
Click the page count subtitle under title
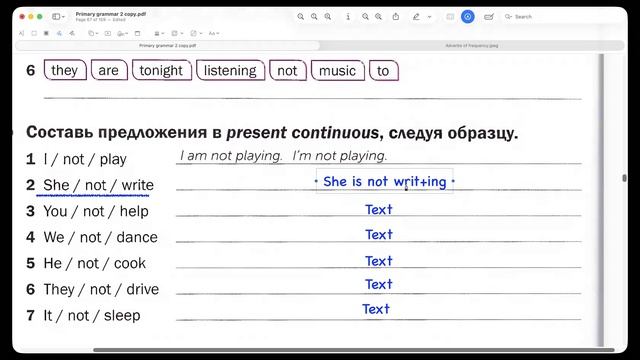[100, 20]
